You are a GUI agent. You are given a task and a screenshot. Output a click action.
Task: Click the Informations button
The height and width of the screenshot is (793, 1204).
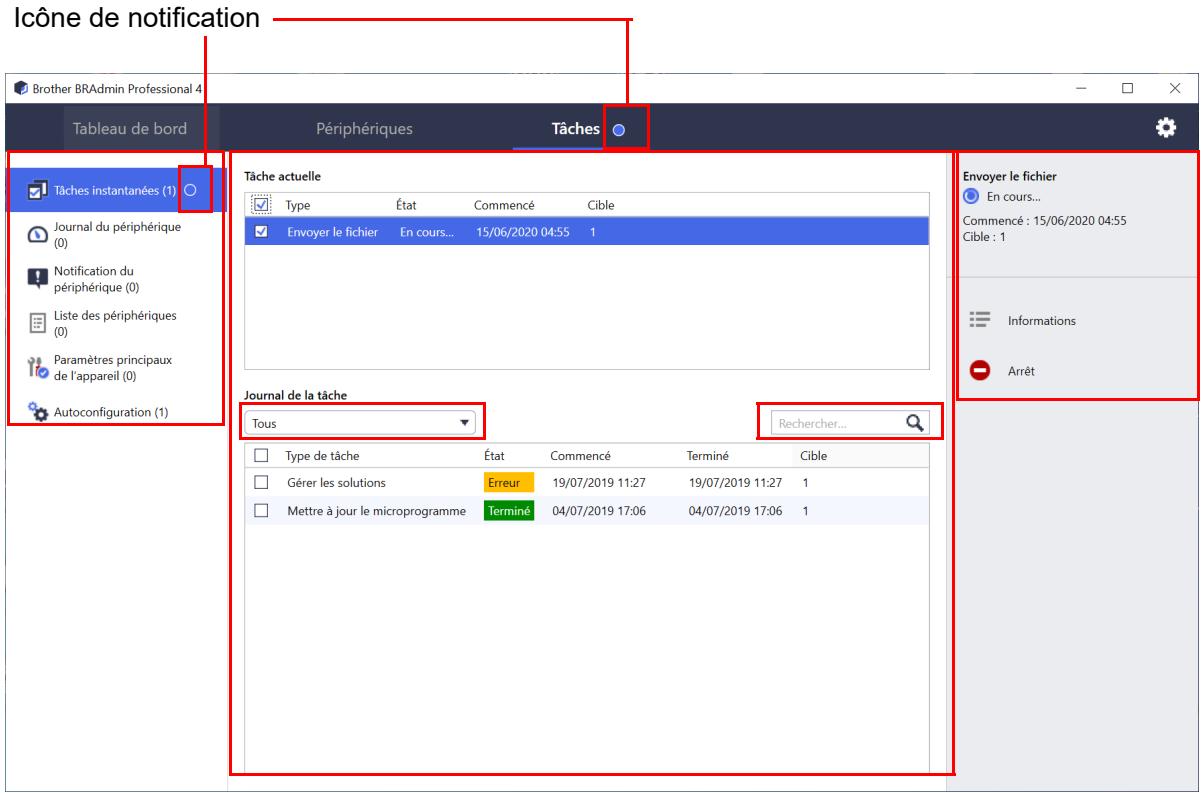click(1042, 321)
